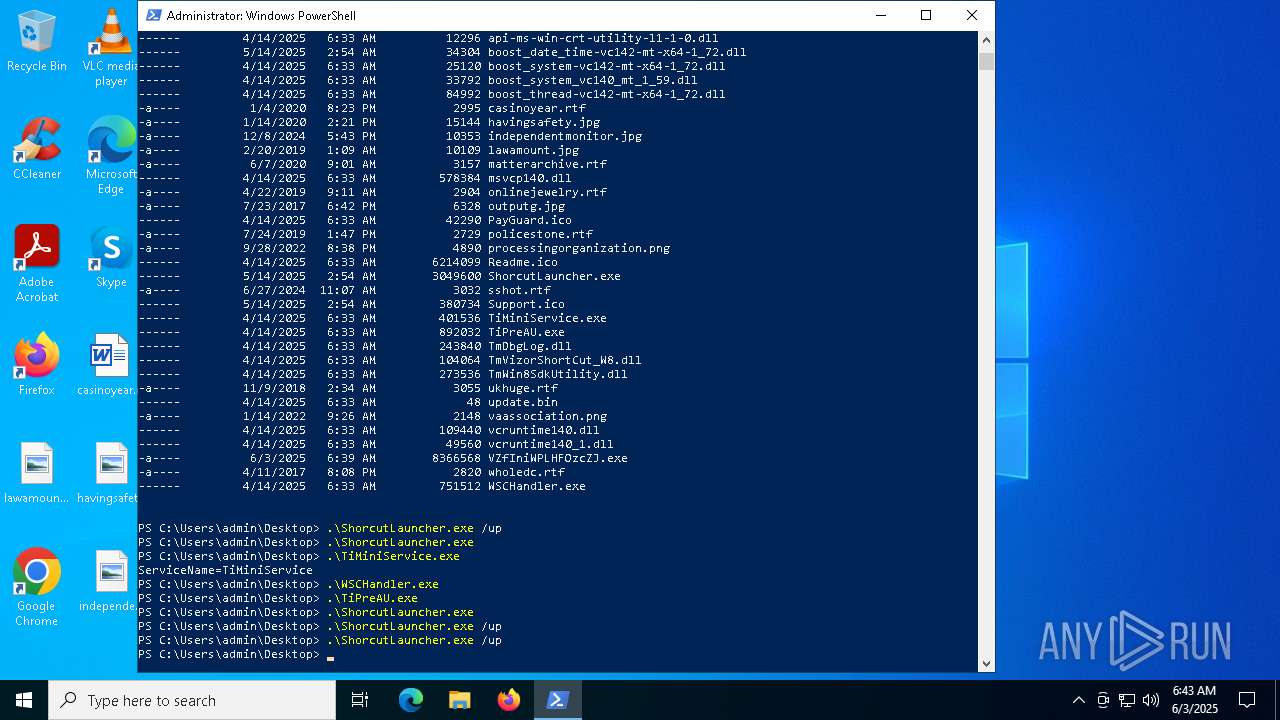Open the network tray icon
Image resolution: width=1280 pixels, height=720 pixels.
point(1127,700)
